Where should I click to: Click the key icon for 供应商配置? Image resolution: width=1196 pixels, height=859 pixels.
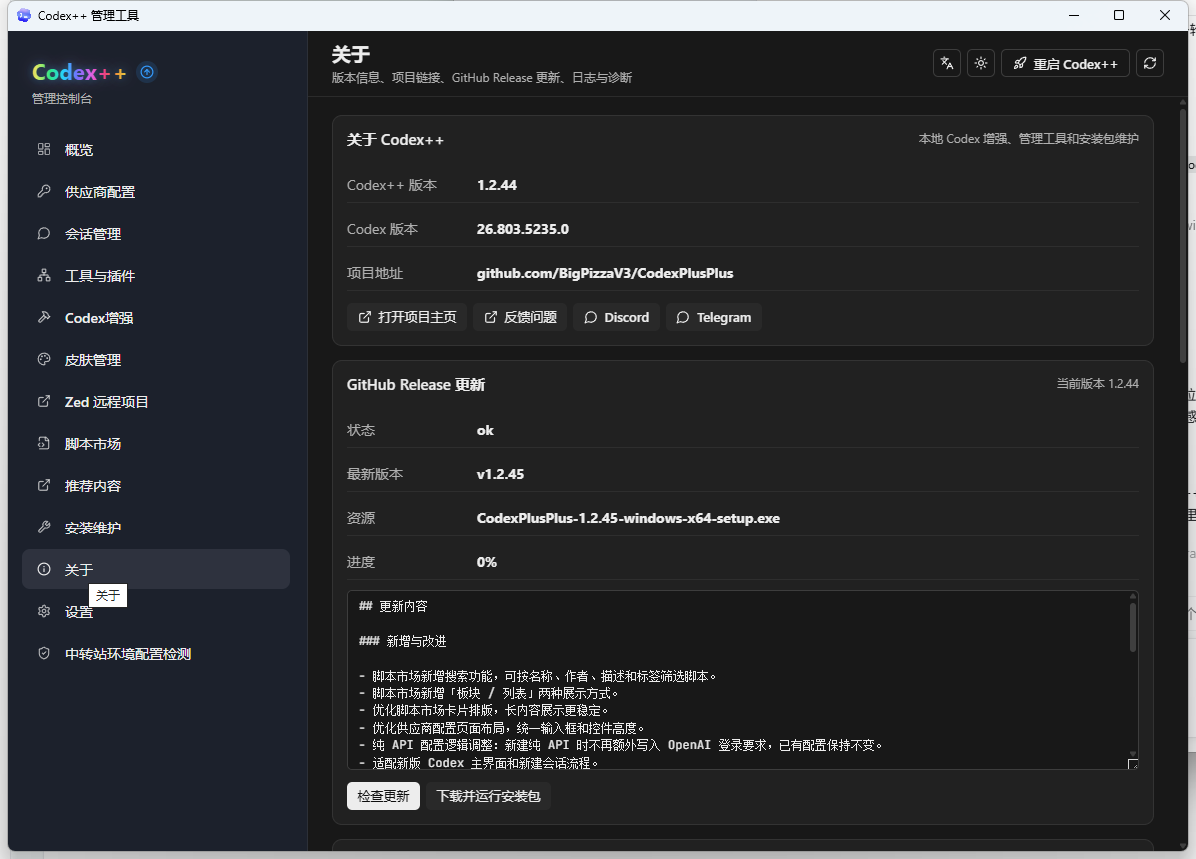(44, 191)
